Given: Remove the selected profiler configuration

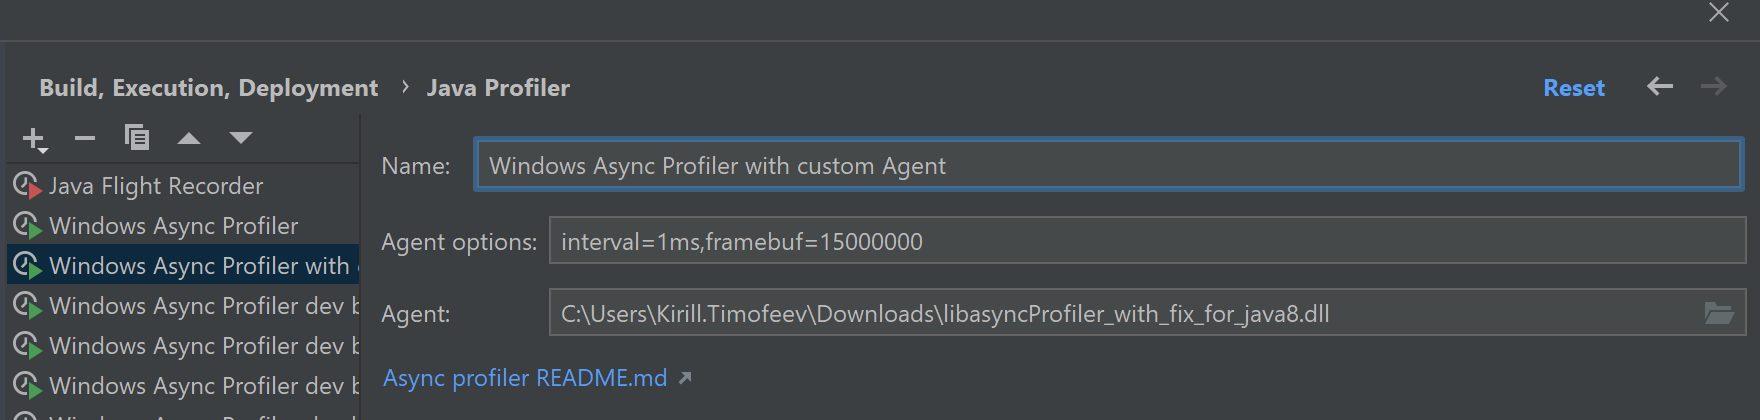Looking at the screenshot, I should [x=85, y=138].
